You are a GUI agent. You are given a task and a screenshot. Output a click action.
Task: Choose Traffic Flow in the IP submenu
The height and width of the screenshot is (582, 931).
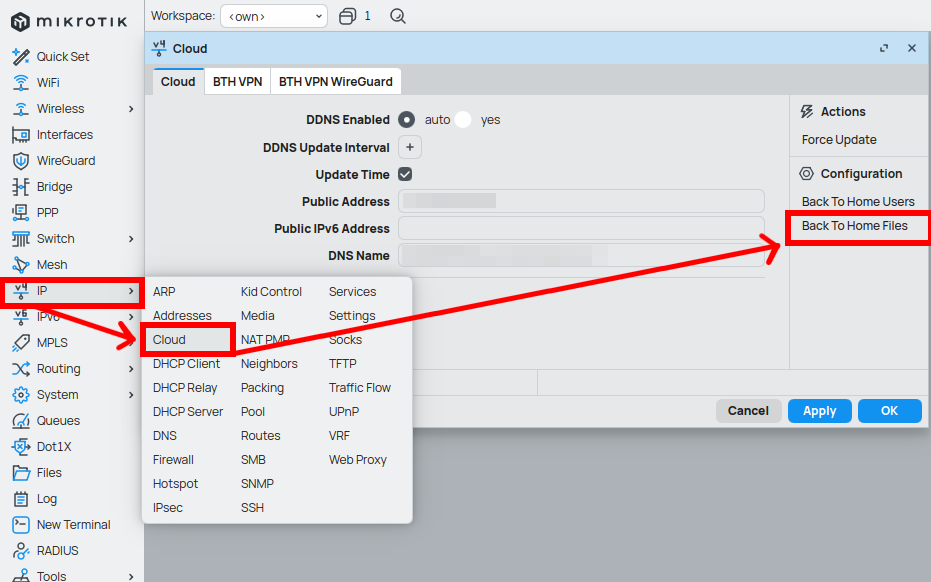click(360, 388)
